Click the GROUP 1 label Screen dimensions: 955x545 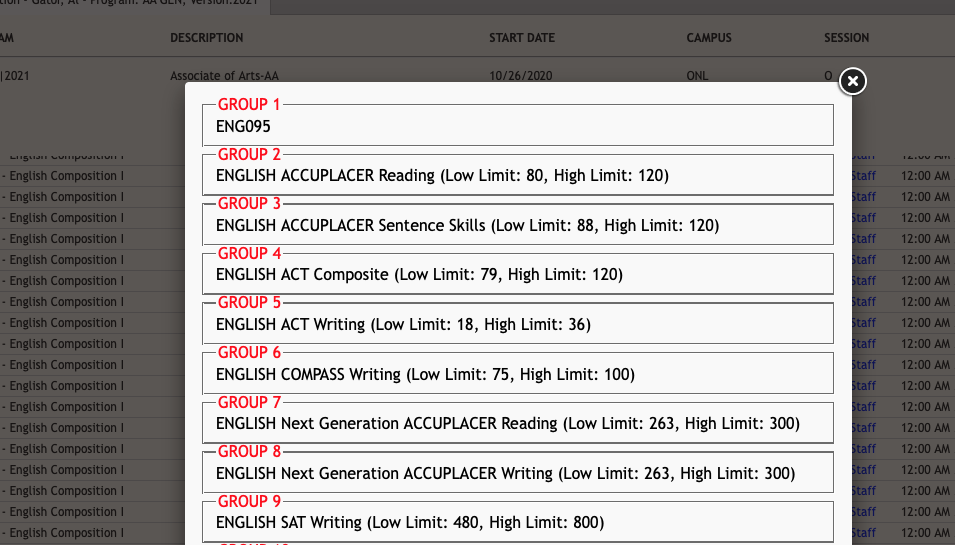pos(249,105)
